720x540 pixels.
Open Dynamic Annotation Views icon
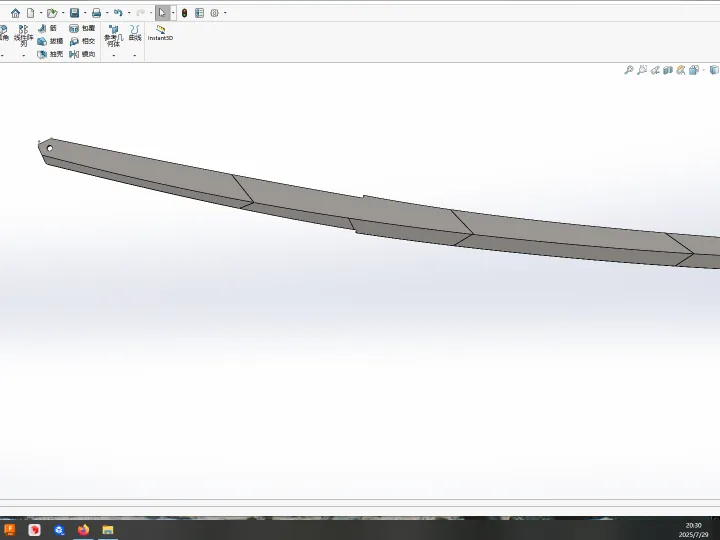681,70
